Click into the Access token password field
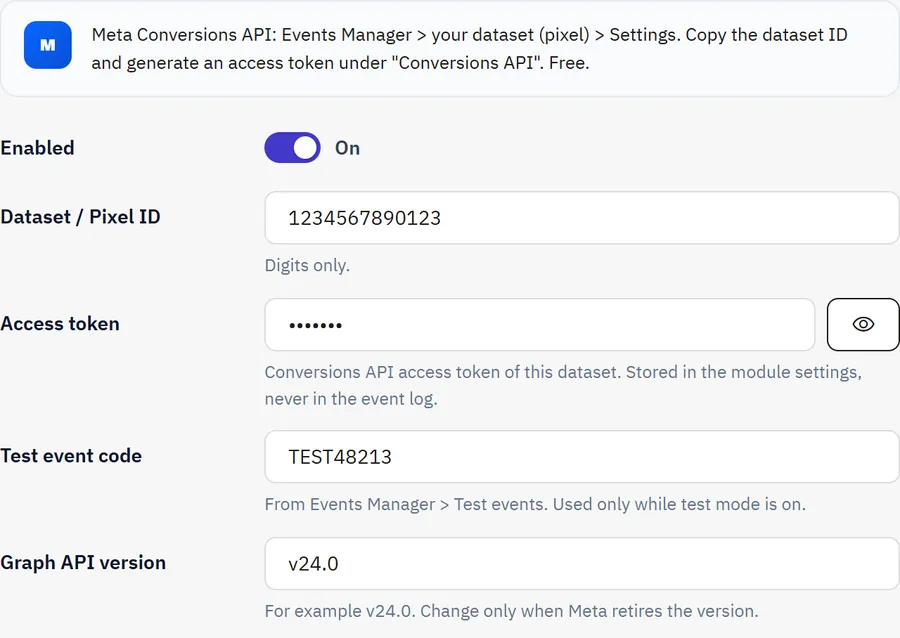900x638 pixels. (x=540, y=325)
